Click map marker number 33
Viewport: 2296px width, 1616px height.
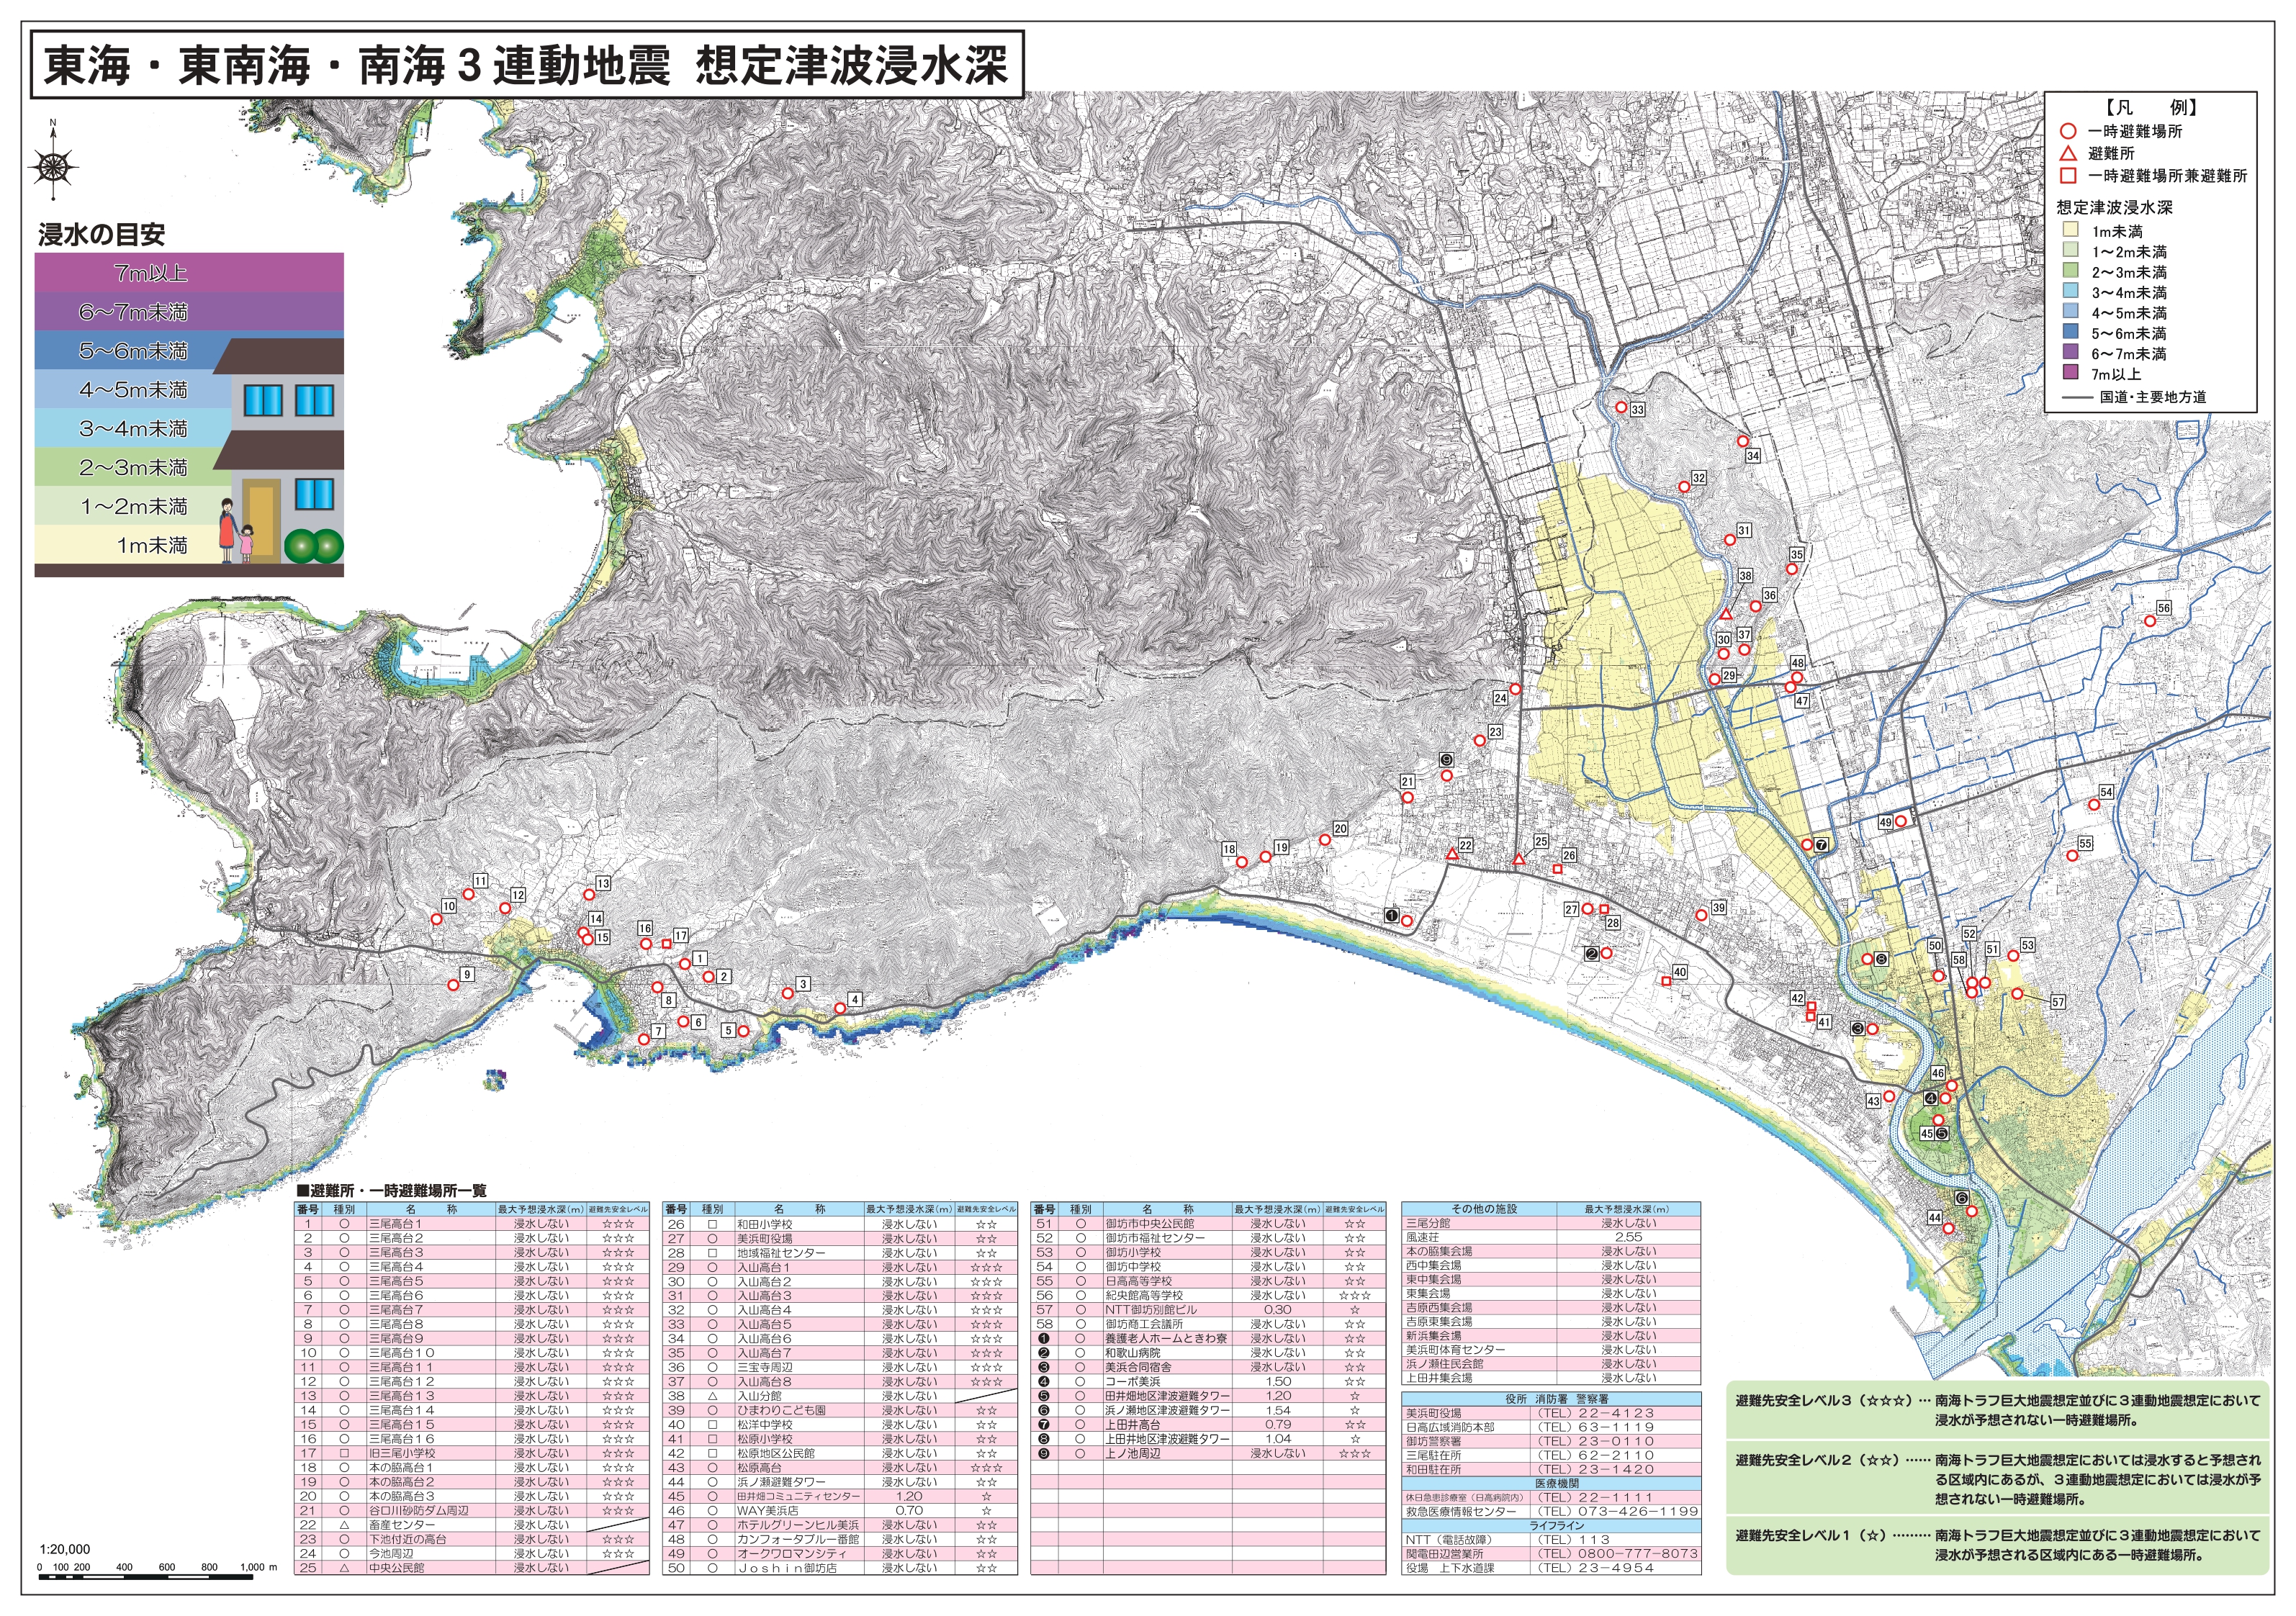pyautogui.click(x=1621, y=407)
